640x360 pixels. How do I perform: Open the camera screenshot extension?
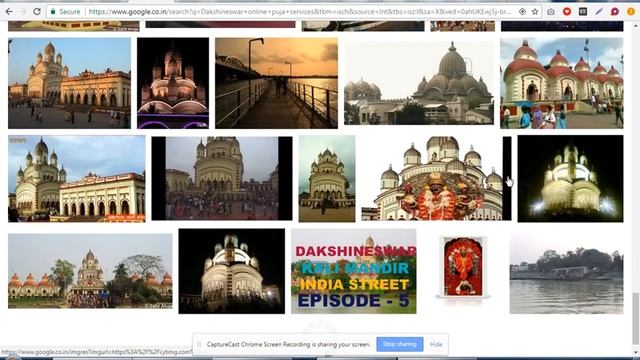(551, 12)
